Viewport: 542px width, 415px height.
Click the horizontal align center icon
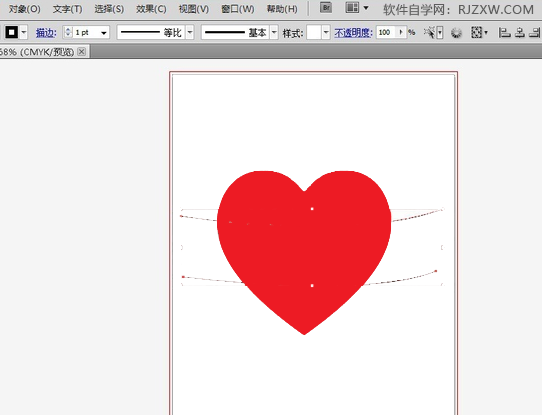(520, 32)
